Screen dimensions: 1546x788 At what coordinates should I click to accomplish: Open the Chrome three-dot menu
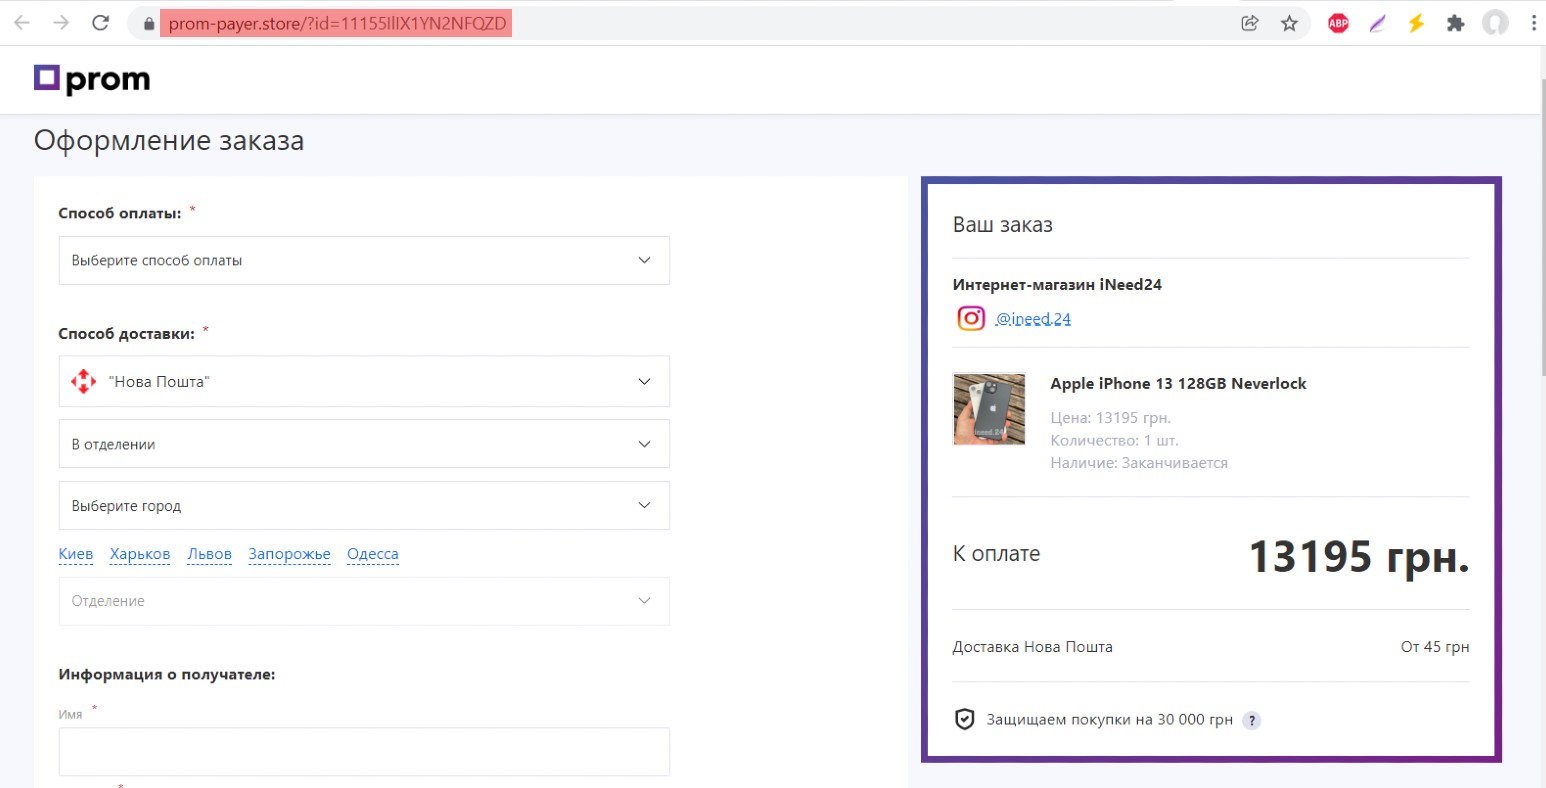[1533, 23]
